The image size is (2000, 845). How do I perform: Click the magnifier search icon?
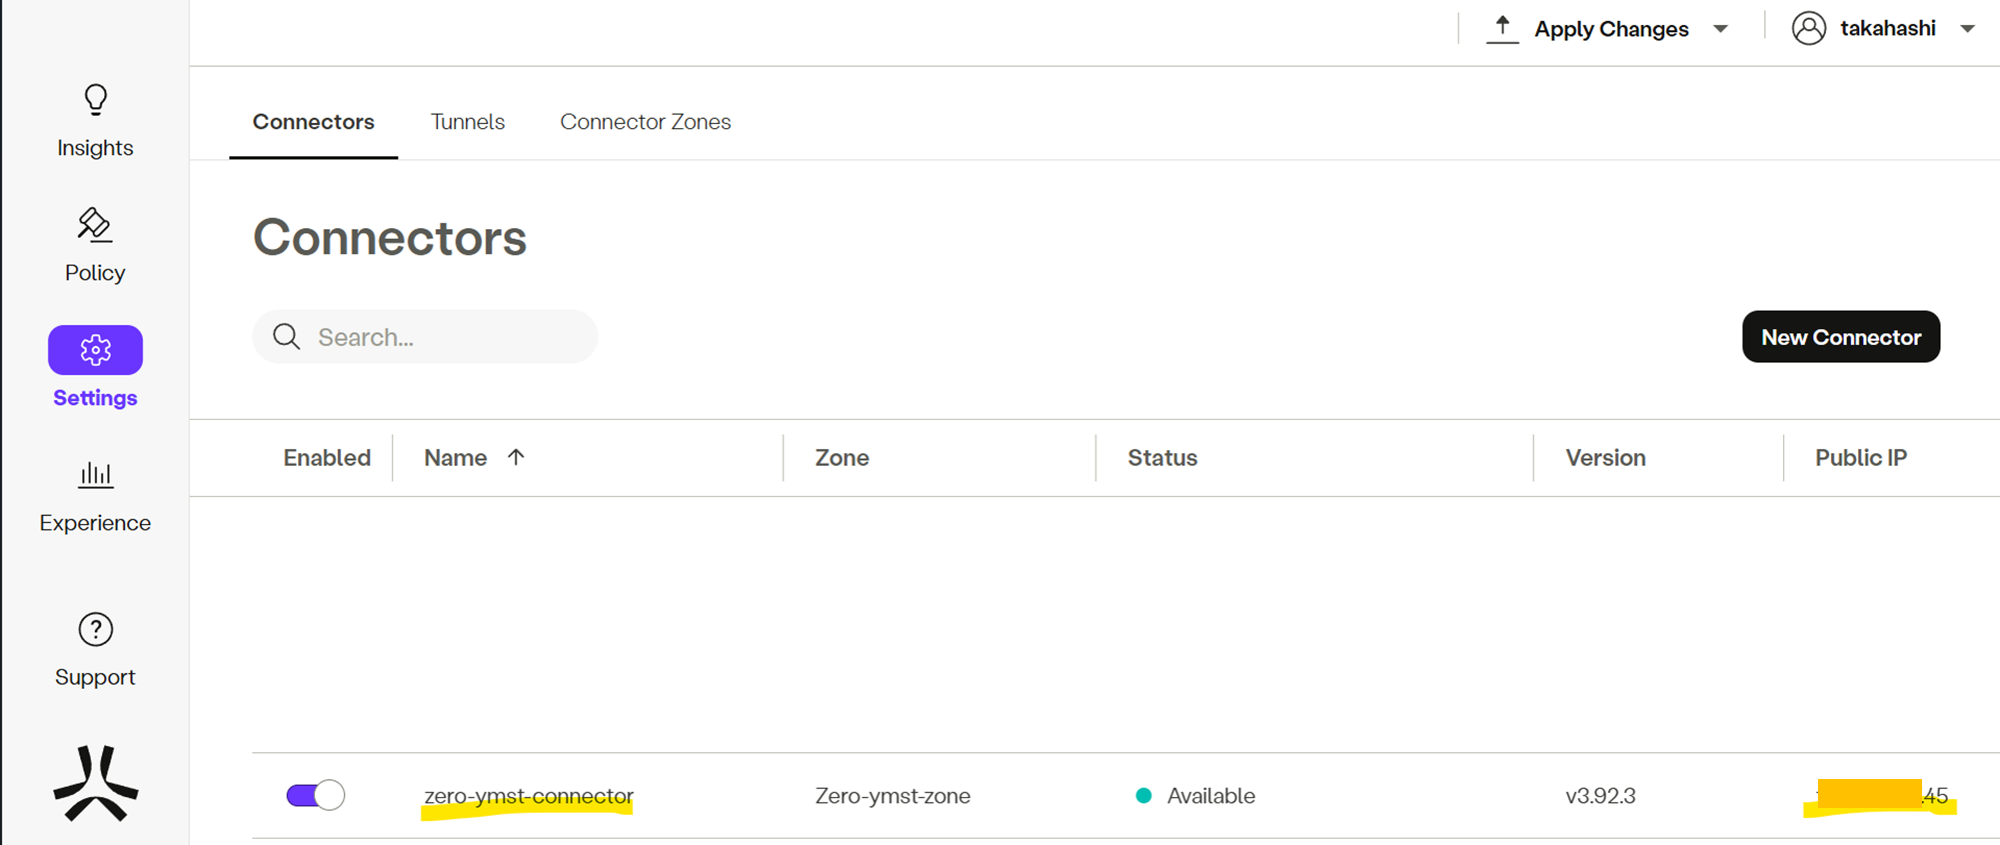click(287, 337)
